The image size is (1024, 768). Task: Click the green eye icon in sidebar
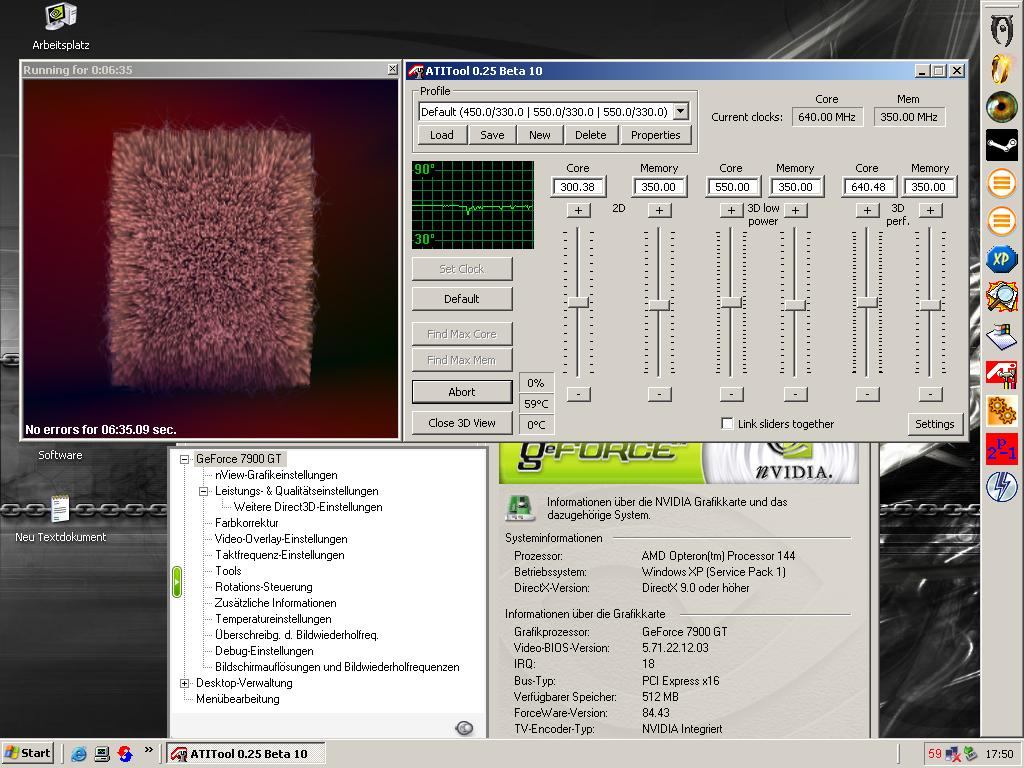tap(1002, 107)
